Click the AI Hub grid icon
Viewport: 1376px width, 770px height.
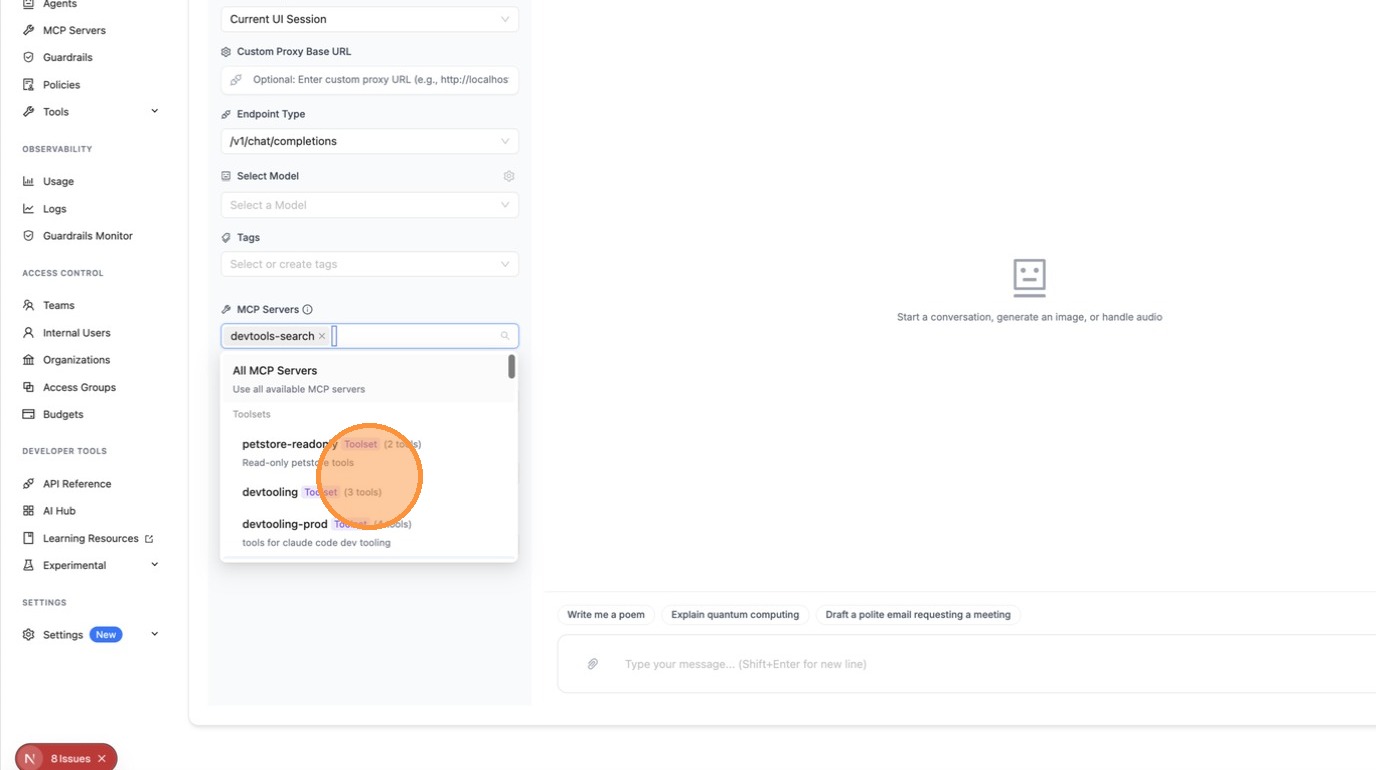(x=28, y=510)
